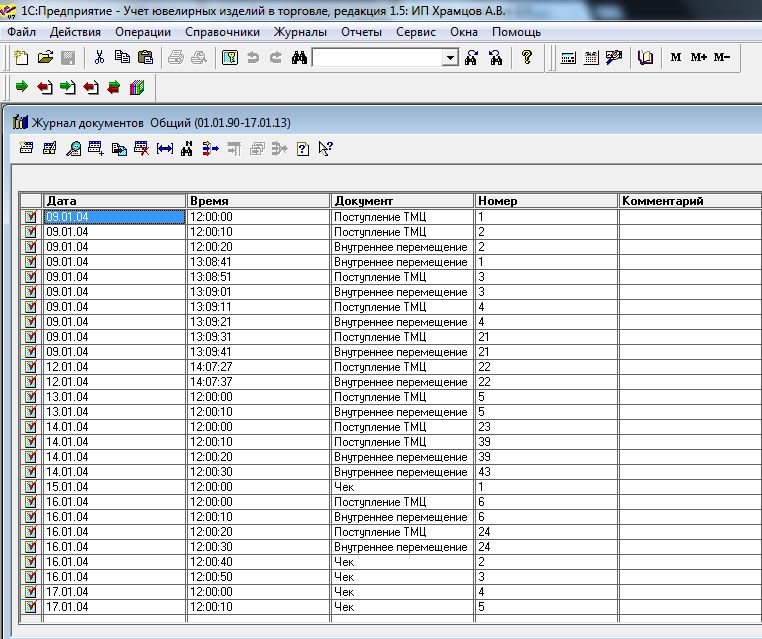Screen dimensions: 762x639
Task: Click the red-green double arrow icon
Action: (x=114, y=87)
